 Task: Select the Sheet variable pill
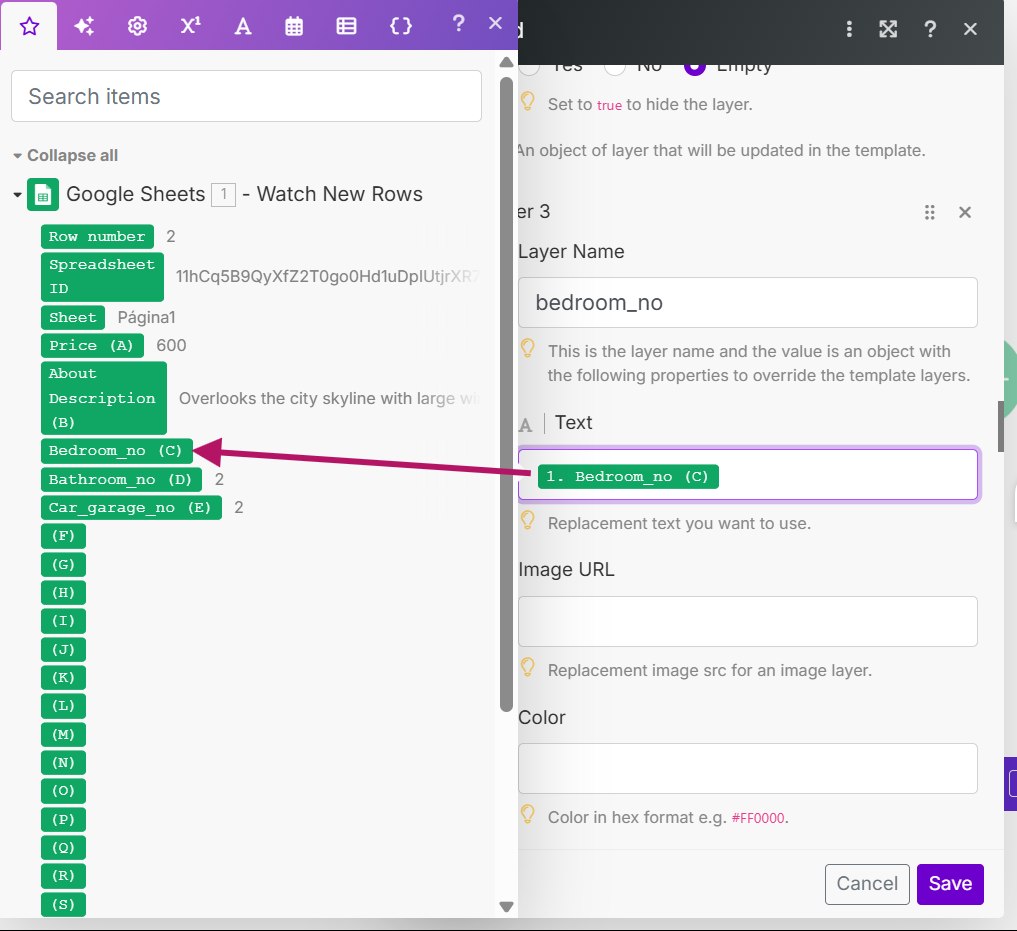73,317
